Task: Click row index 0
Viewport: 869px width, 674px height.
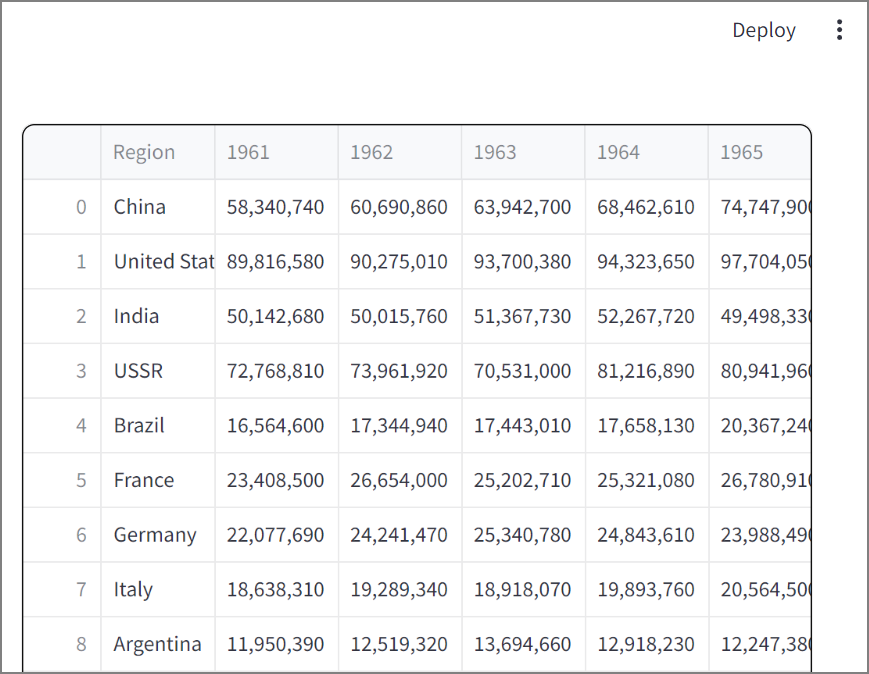Action: [62, 207]
